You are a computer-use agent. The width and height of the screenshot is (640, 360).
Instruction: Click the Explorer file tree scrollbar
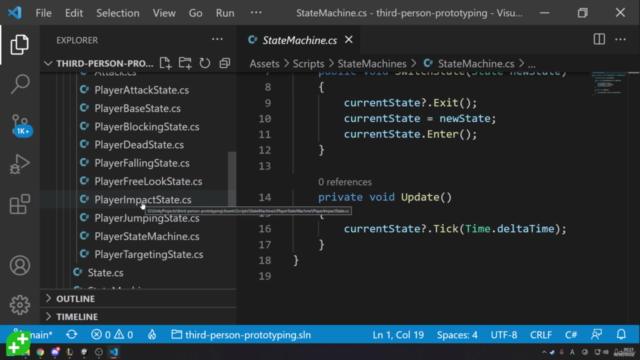[x=231, y=179]
